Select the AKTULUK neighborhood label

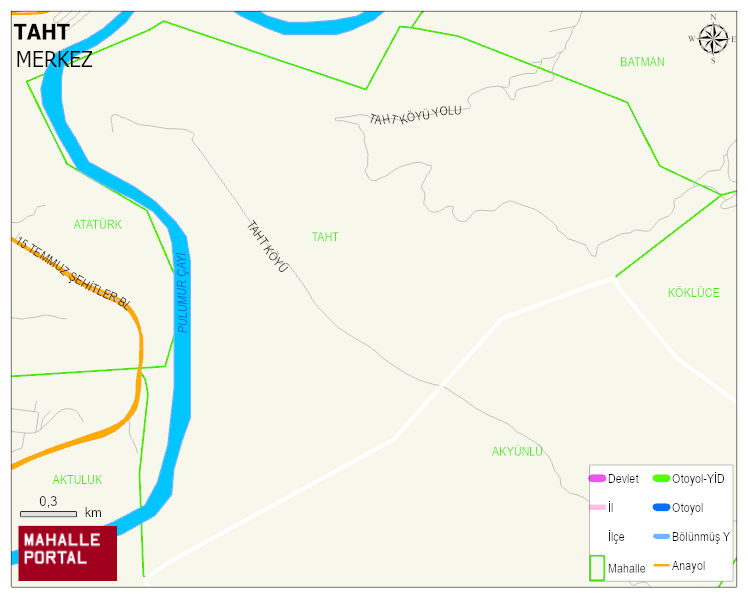tap(77, 480)
